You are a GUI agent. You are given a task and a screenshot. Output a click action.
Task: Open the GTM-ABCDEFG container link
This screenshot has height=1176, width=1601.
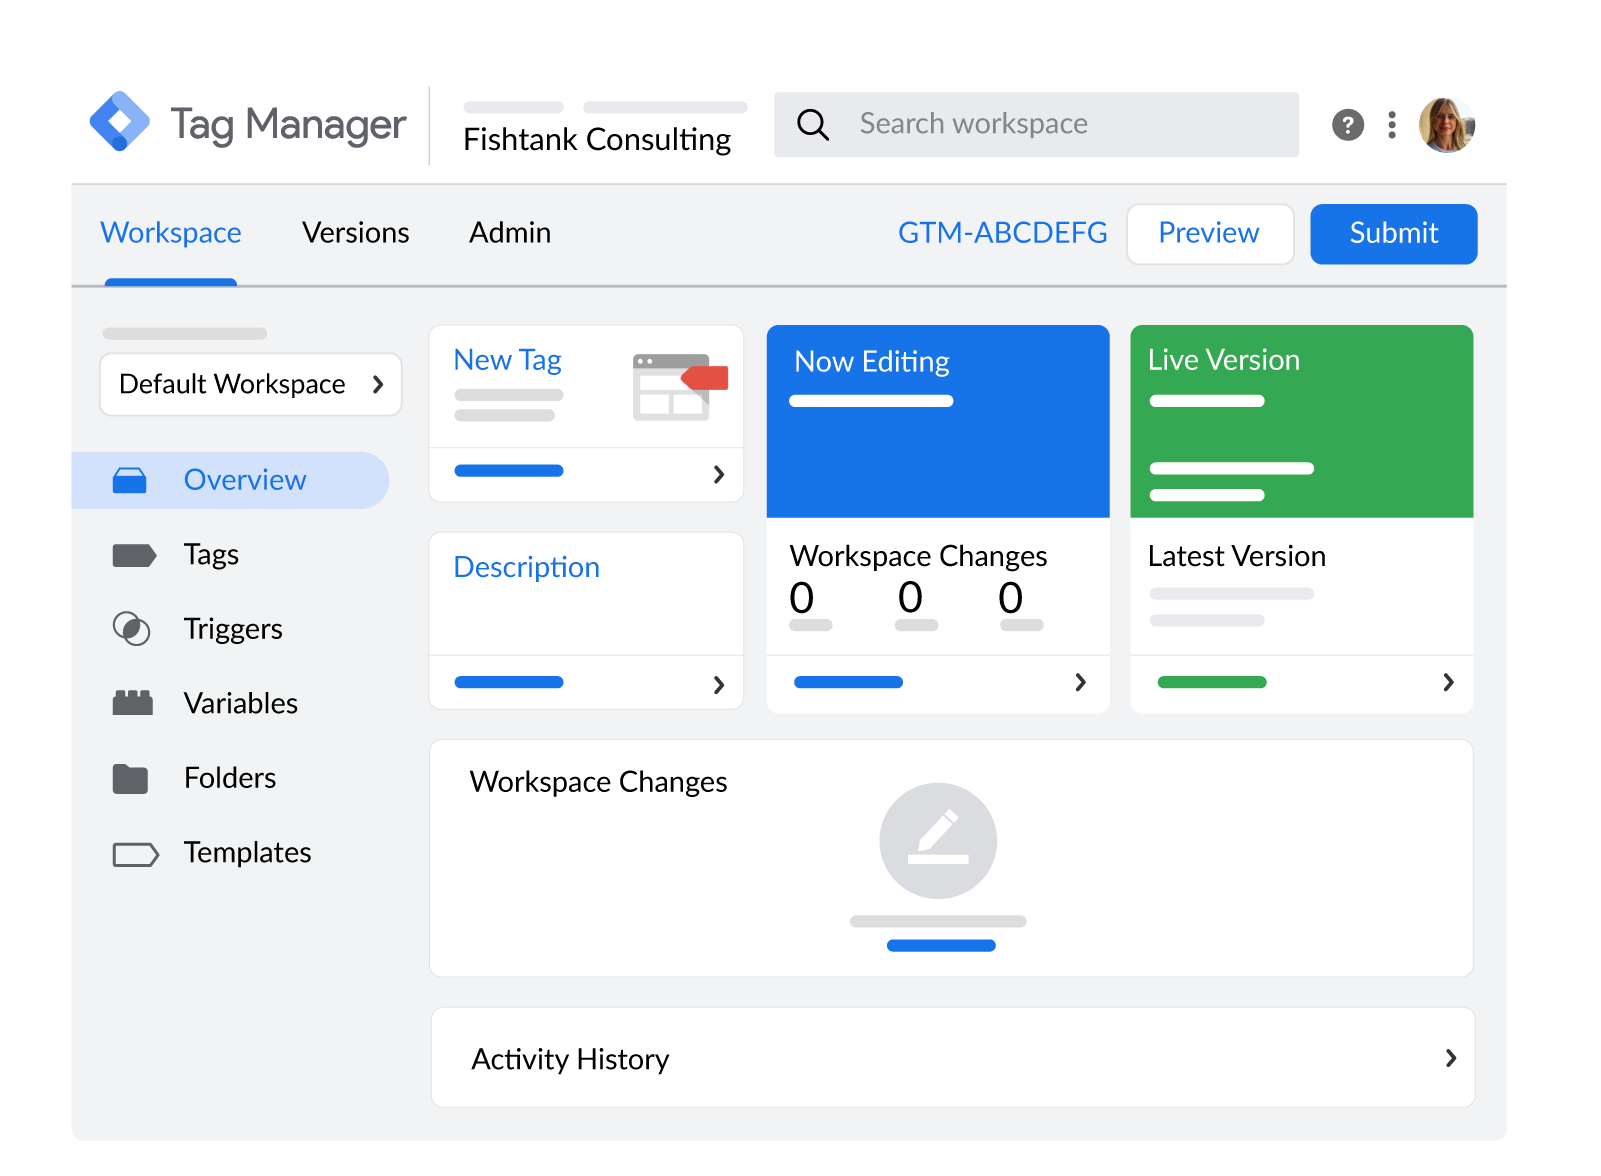pos(1003,233)
